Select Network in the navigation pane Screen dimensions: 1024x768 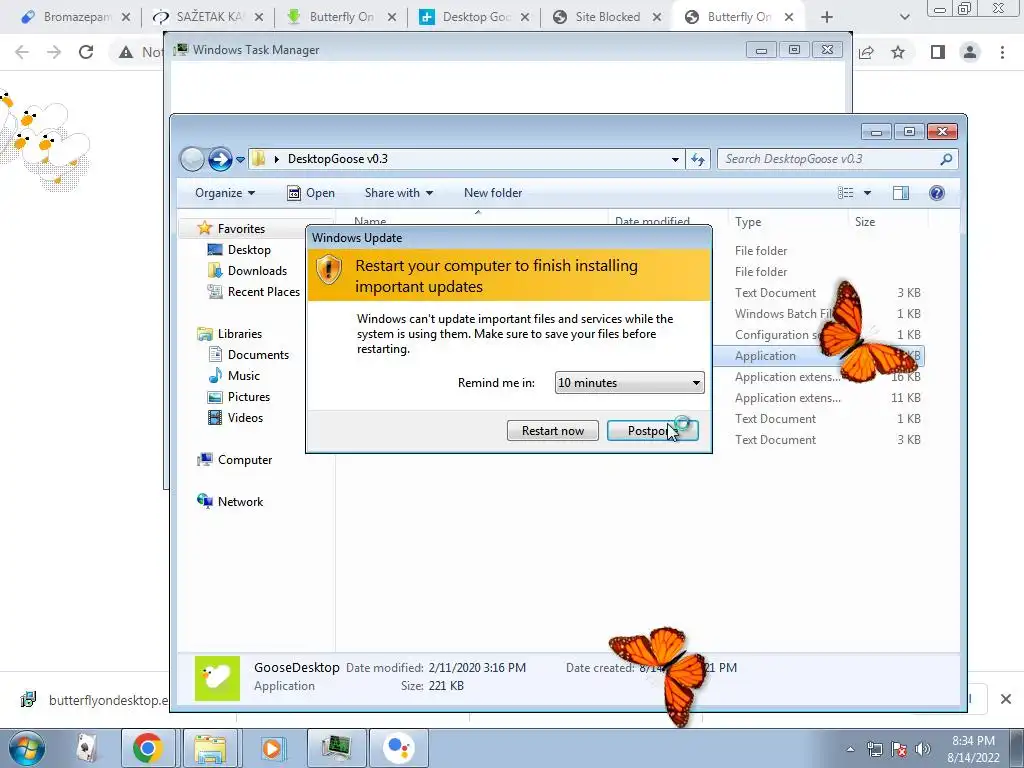240,502
